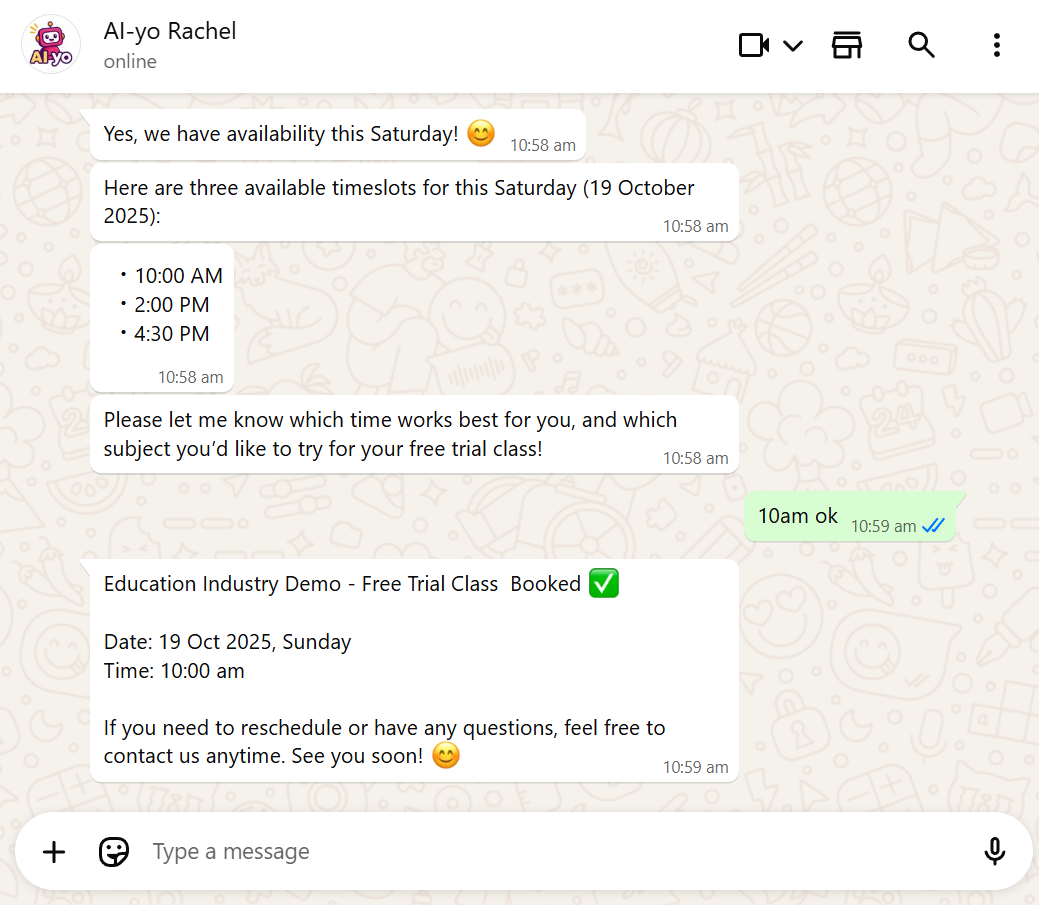Open the business catalog storefront icon
The width and height of the screenshot is (1039, 905).
pos(847,45)
